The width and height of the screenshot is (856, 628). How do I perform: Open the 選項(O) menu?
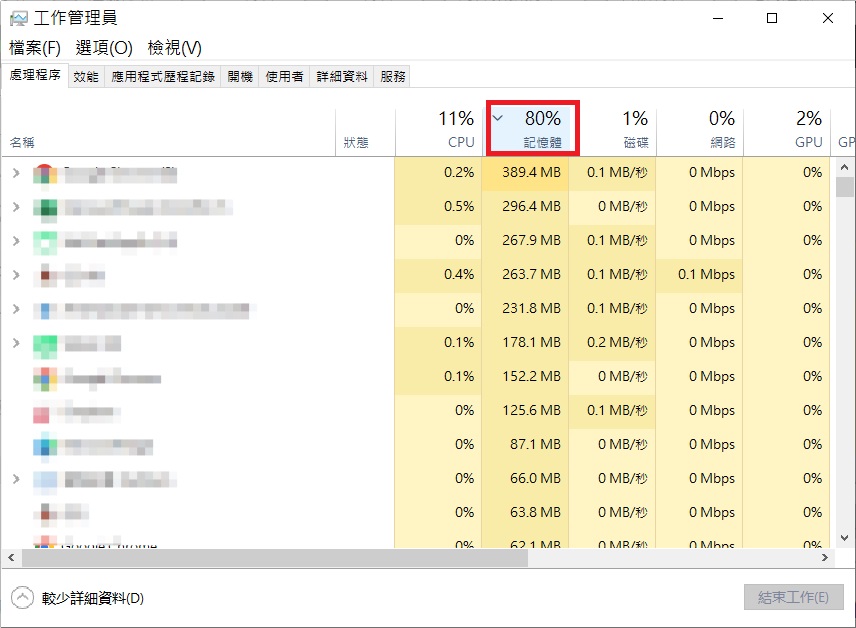pyautogui.click(x=104, y=48)
